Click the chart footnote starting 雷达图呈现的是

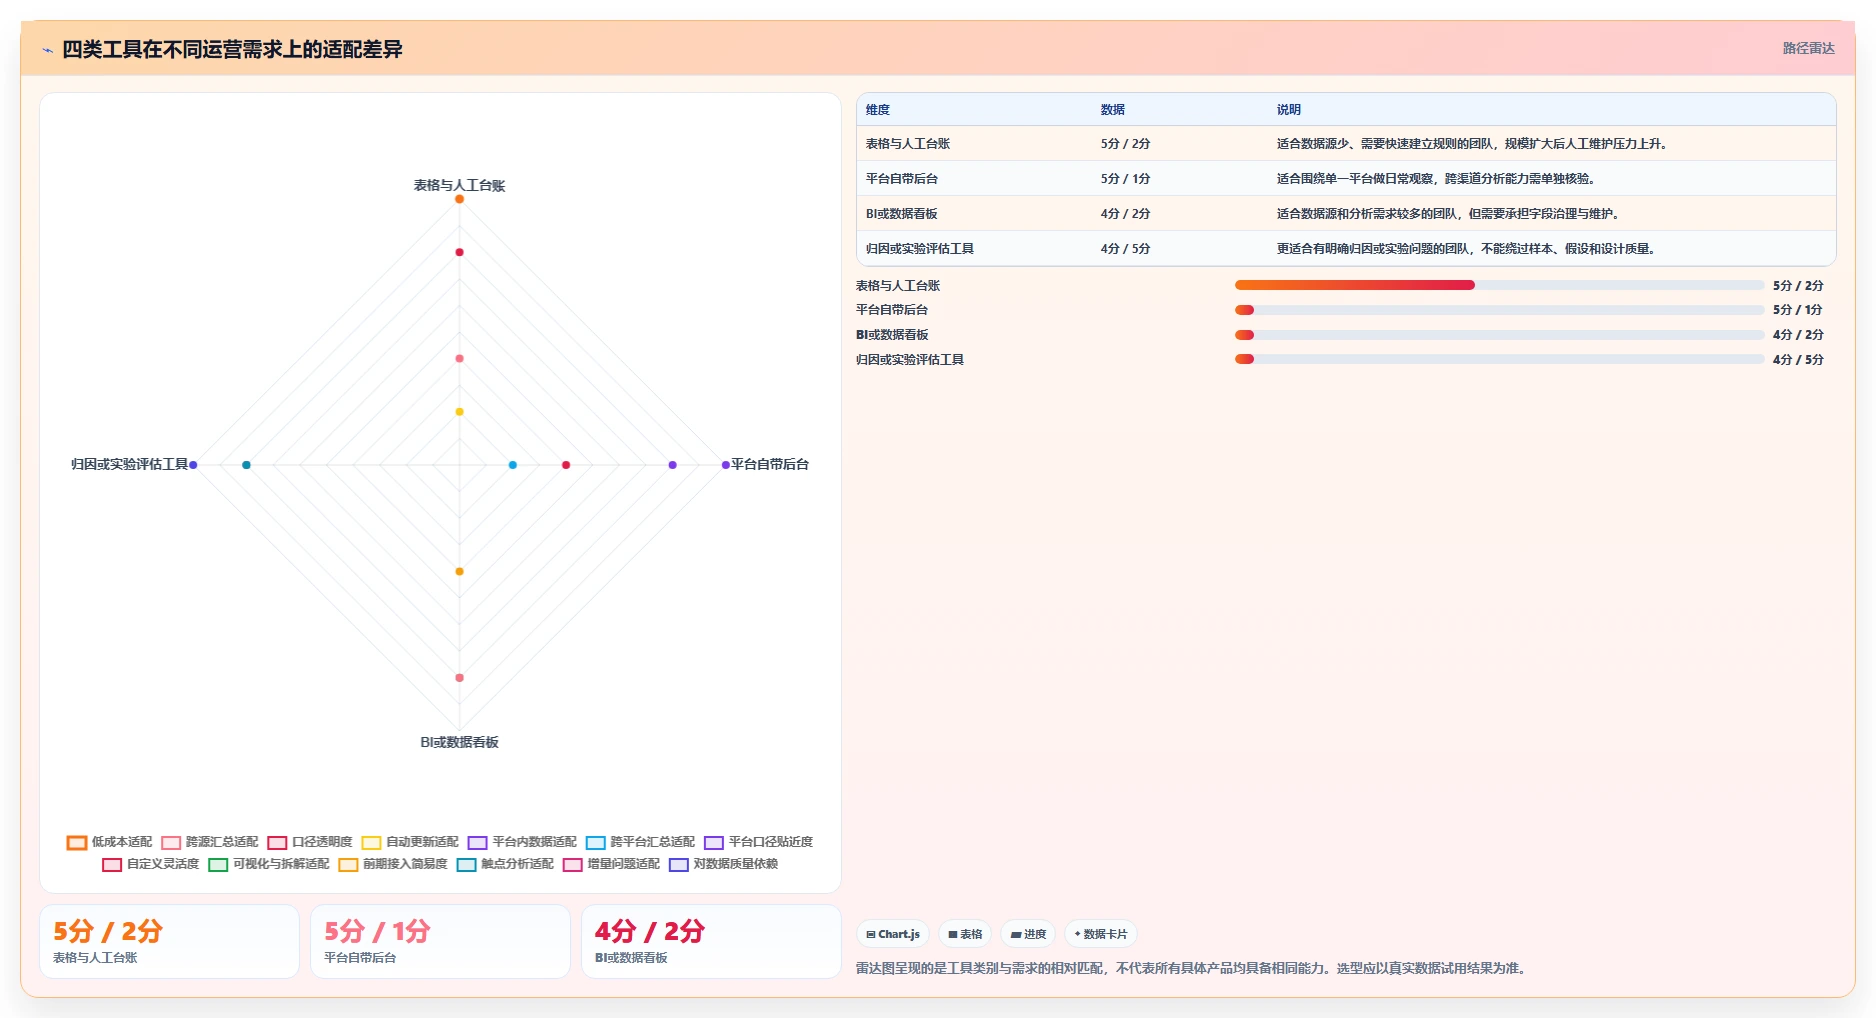(1194, 968)
